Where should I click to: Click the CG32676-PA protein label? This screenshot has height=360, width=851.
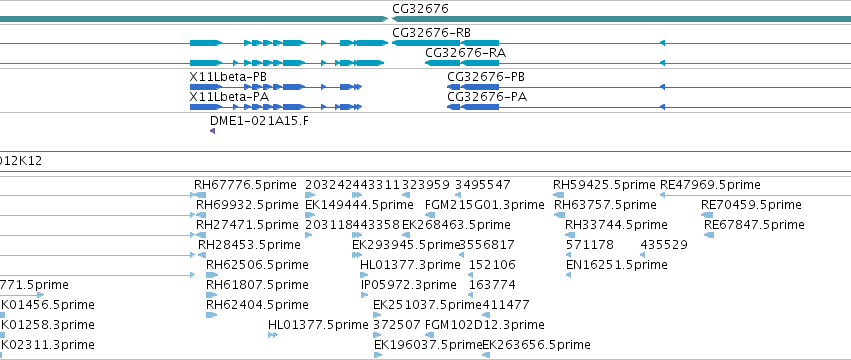tap(487, 97)
